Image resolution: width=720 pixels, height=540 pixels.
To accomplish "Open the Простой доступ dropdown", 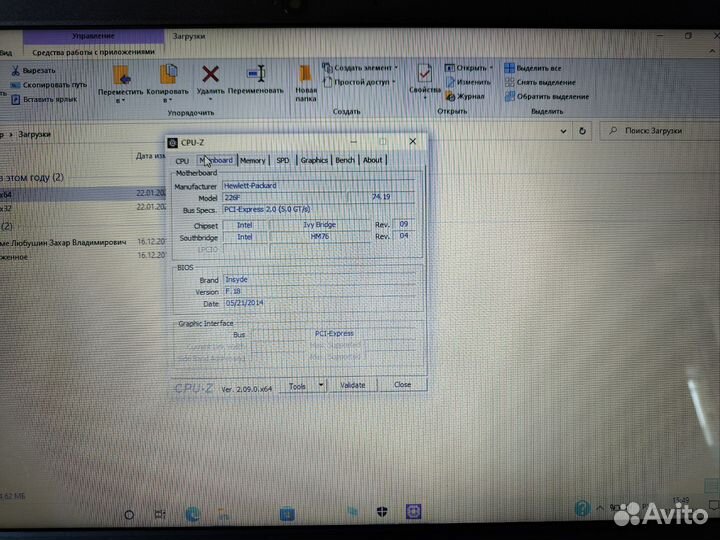I will point(360,82).
